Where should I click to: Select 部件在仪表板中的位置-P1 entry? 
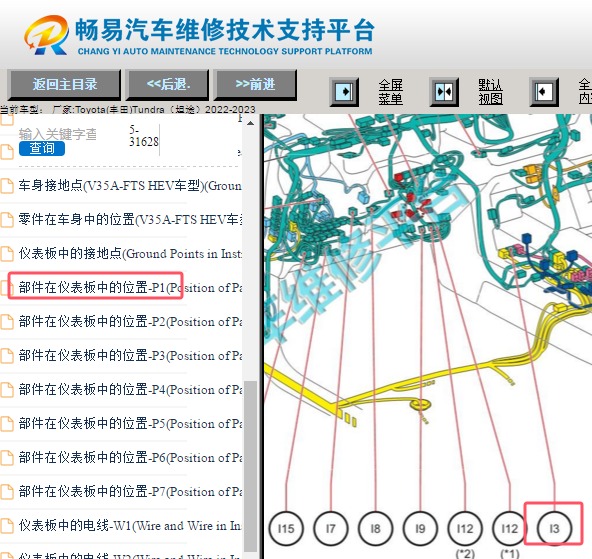point(130,288)
